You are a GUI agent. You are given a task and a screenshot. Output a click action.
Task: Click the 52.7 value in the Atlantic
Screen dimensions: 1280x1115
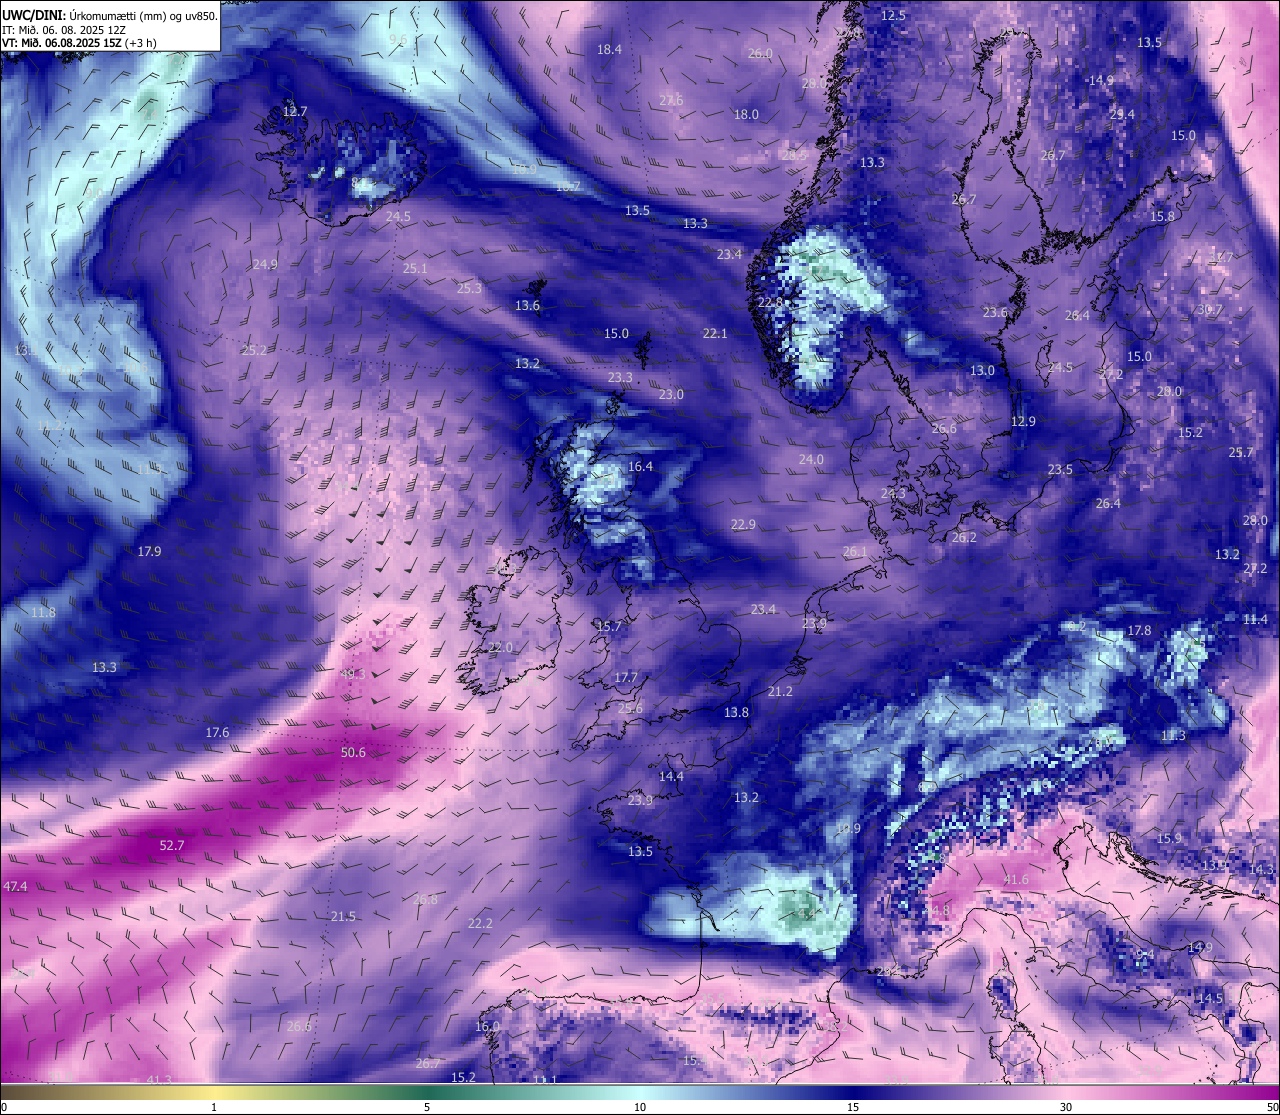point(172,846)
